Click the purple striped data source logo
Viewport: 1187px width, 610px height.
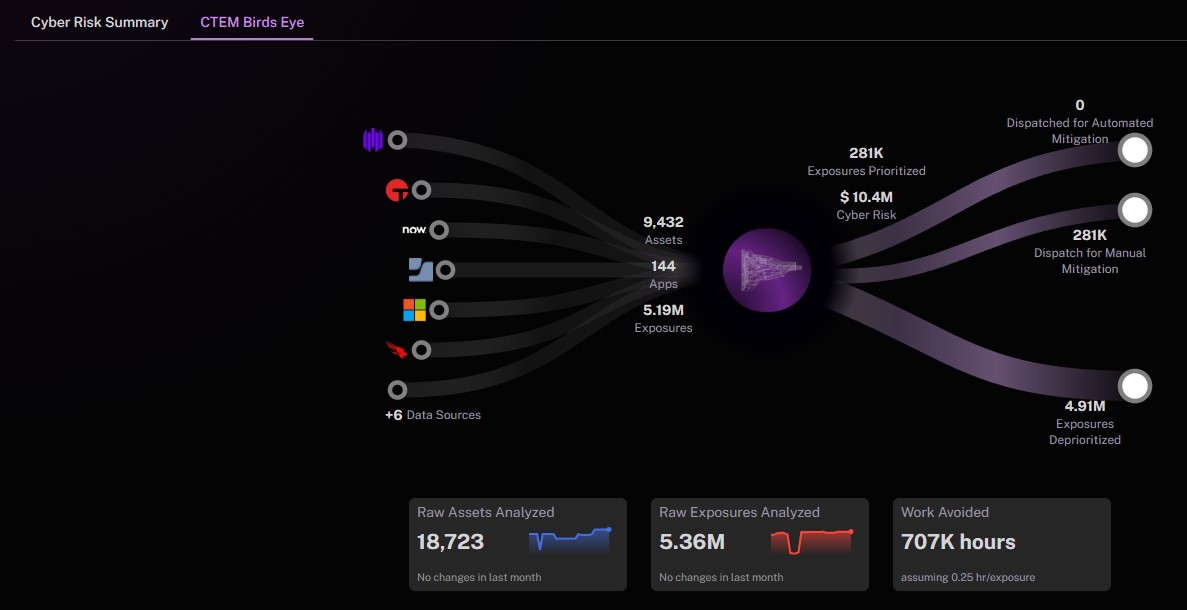[x=372, y=140]
